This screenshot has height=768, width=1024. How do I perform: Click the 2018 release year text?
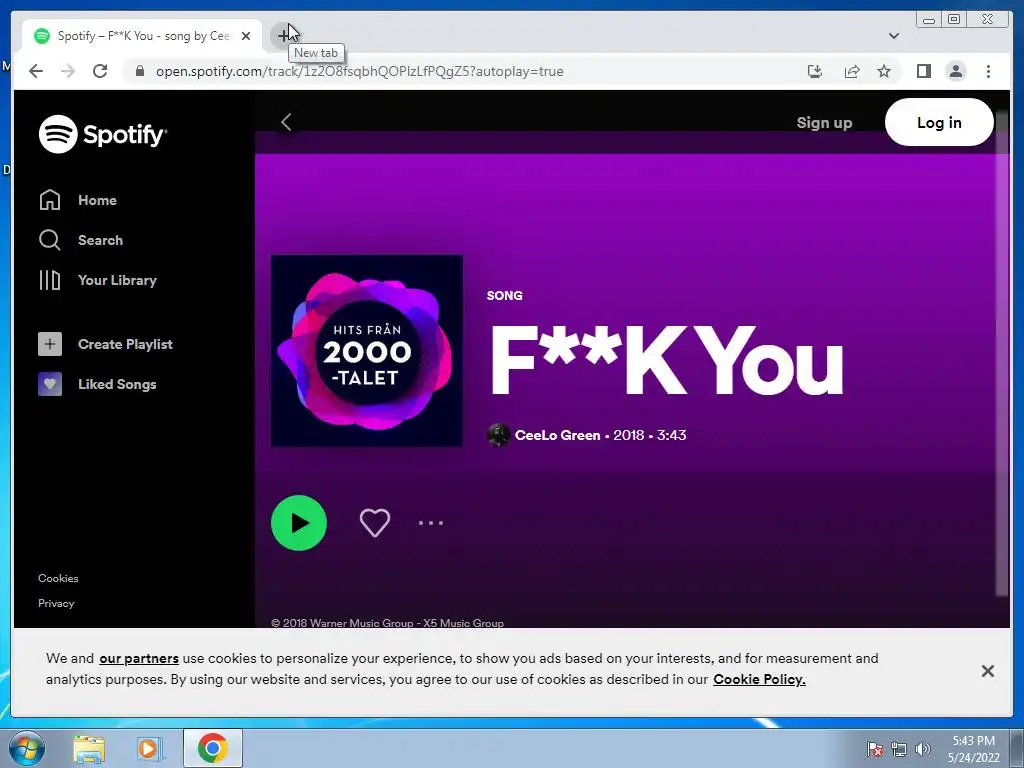point(628,435)
